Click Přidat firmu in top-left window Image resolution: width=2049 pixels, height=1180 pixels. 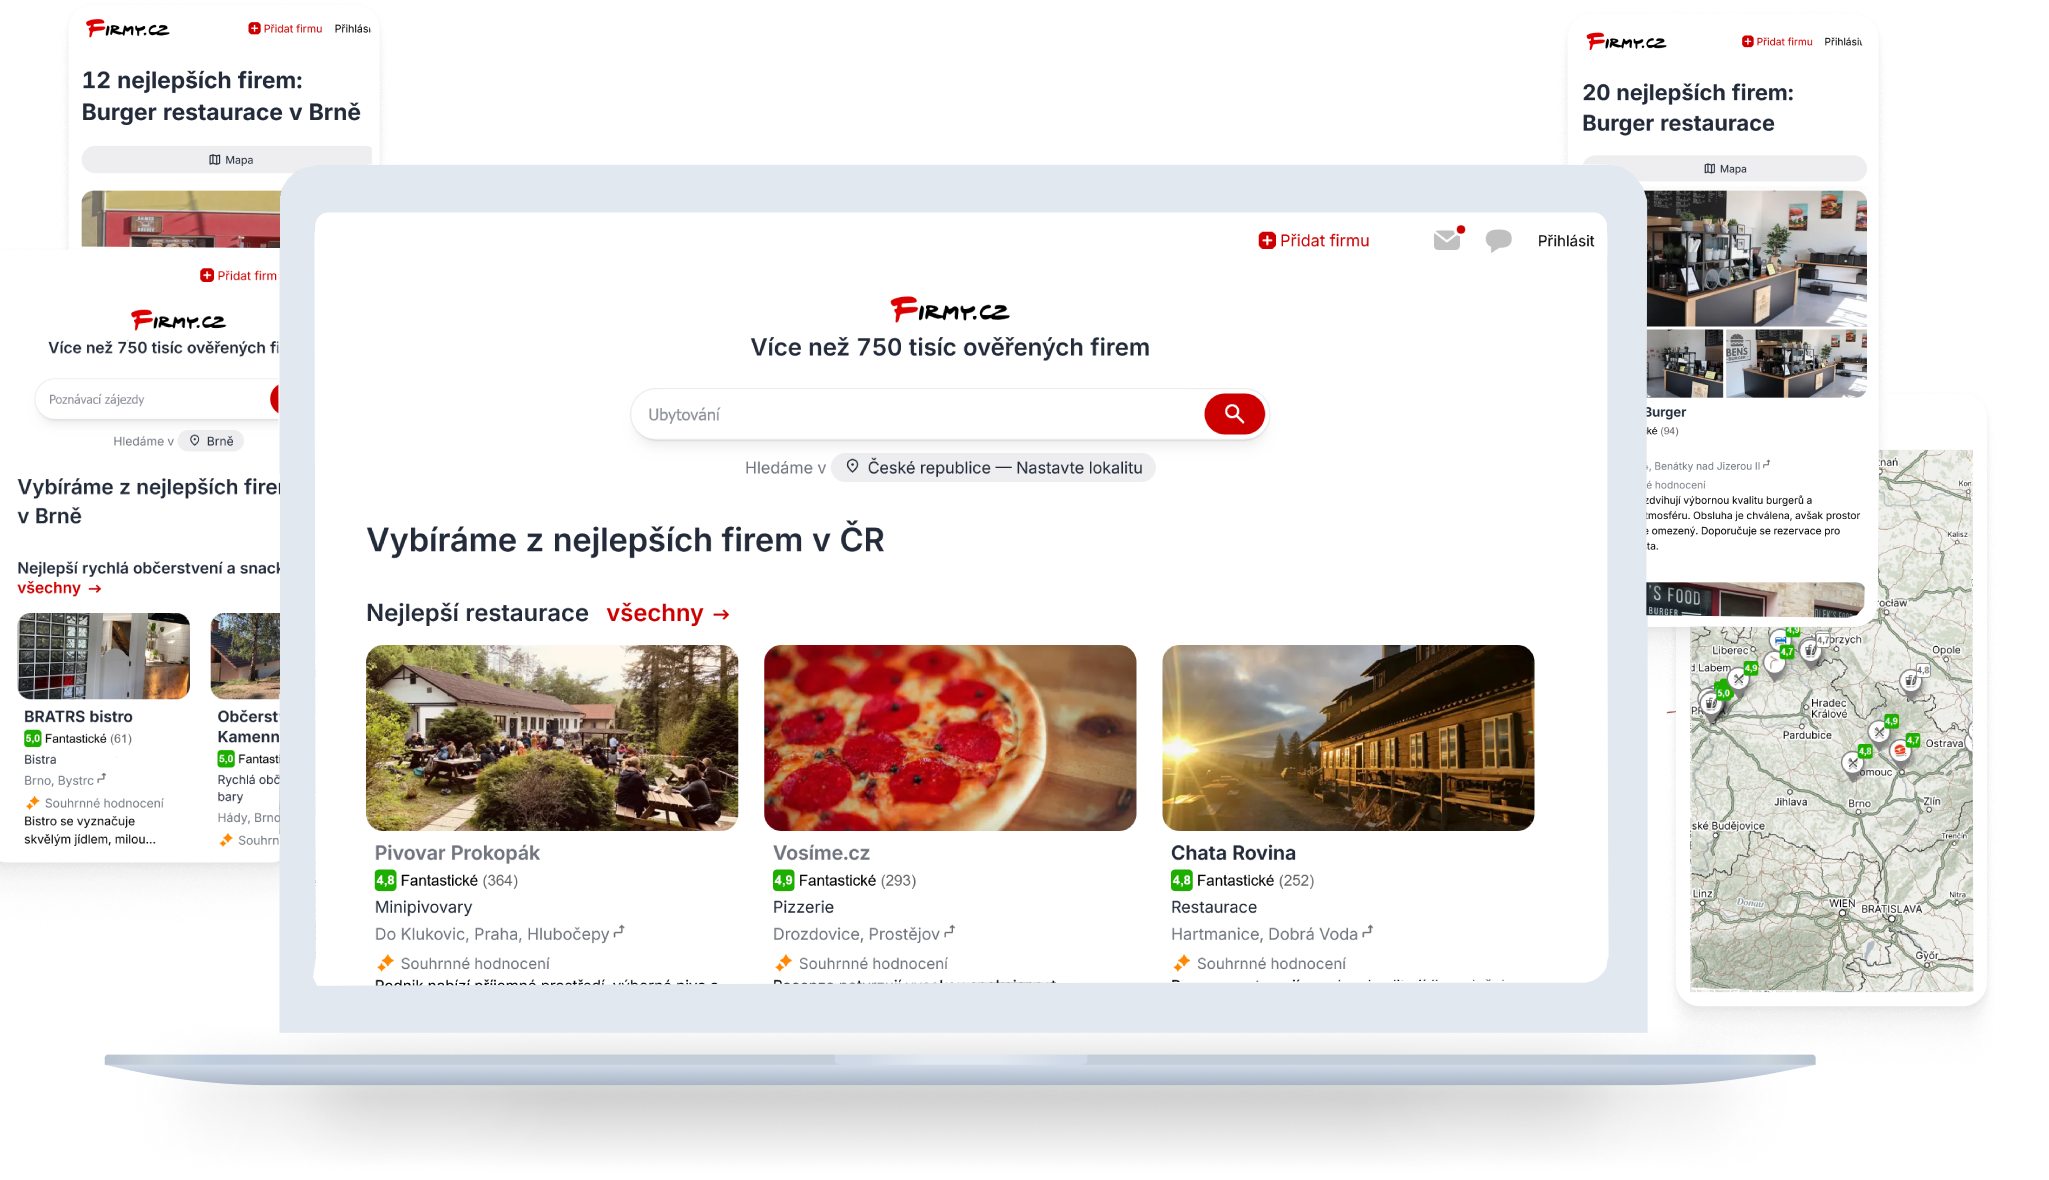(x=285, y=28)
